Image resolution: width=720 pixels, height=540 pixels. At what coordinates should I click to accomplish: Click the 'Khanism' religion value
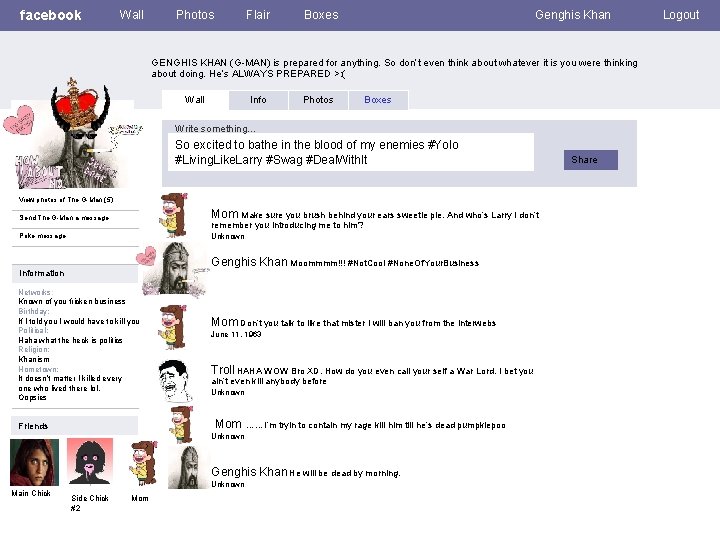coord(34,359)
